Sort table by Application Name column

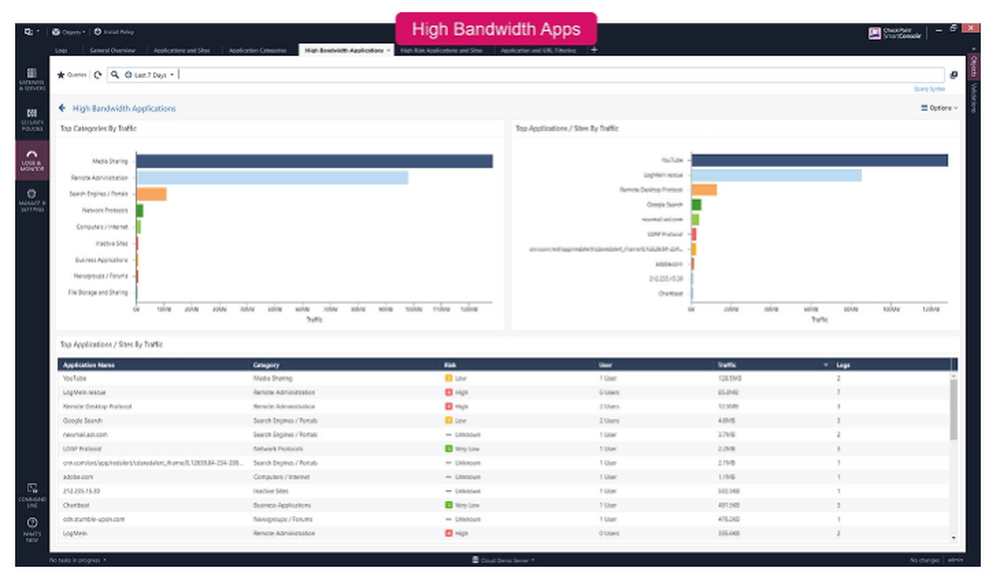point(89,365)
